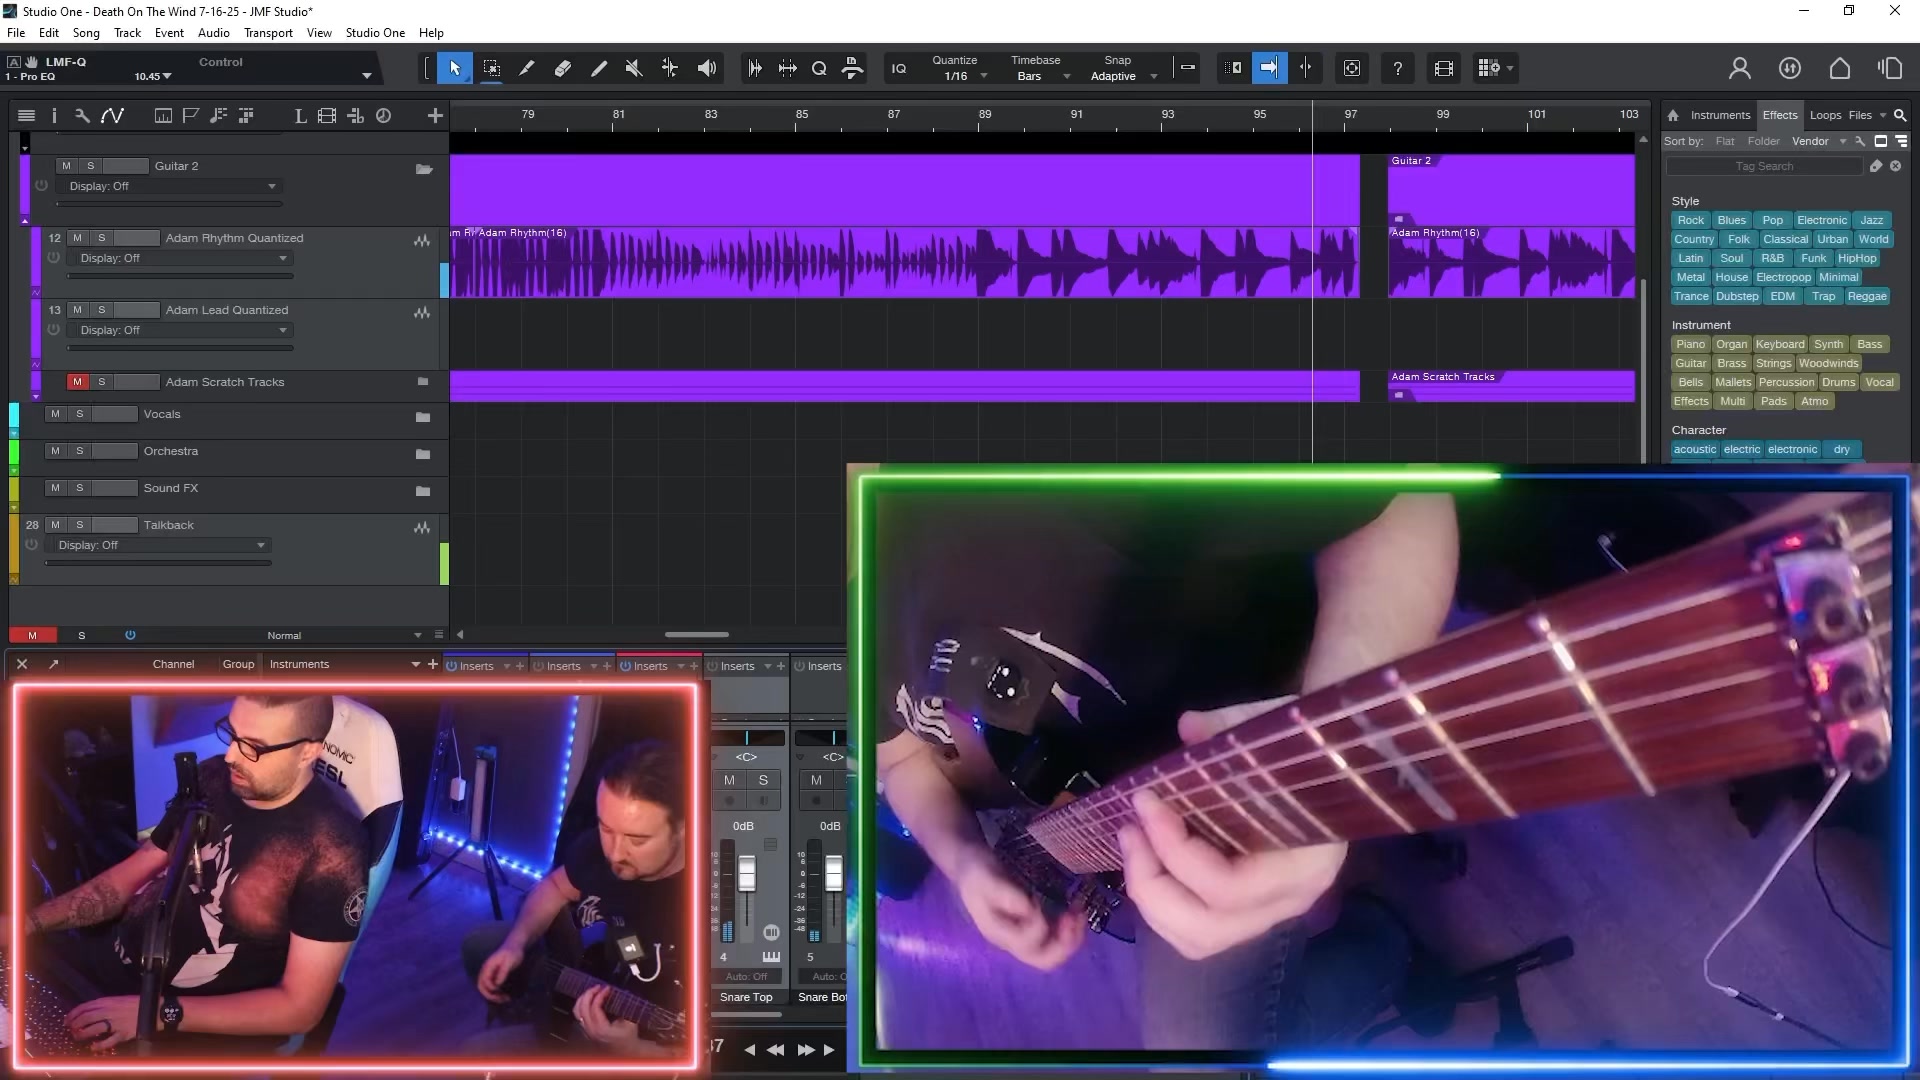Select the Guitar instrument tag
The image size is (1920, 1080).
(x=1690, y=363)
